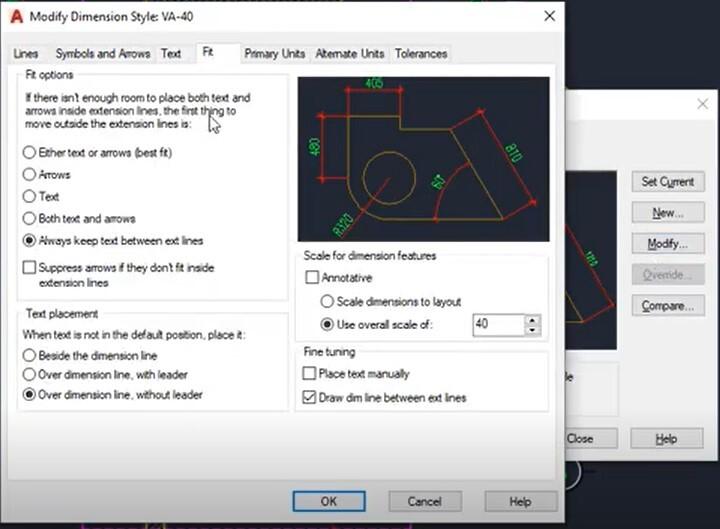This screenshot has width=720, height=529.
Task: Switch to the Lines tab
Action: 26,54
